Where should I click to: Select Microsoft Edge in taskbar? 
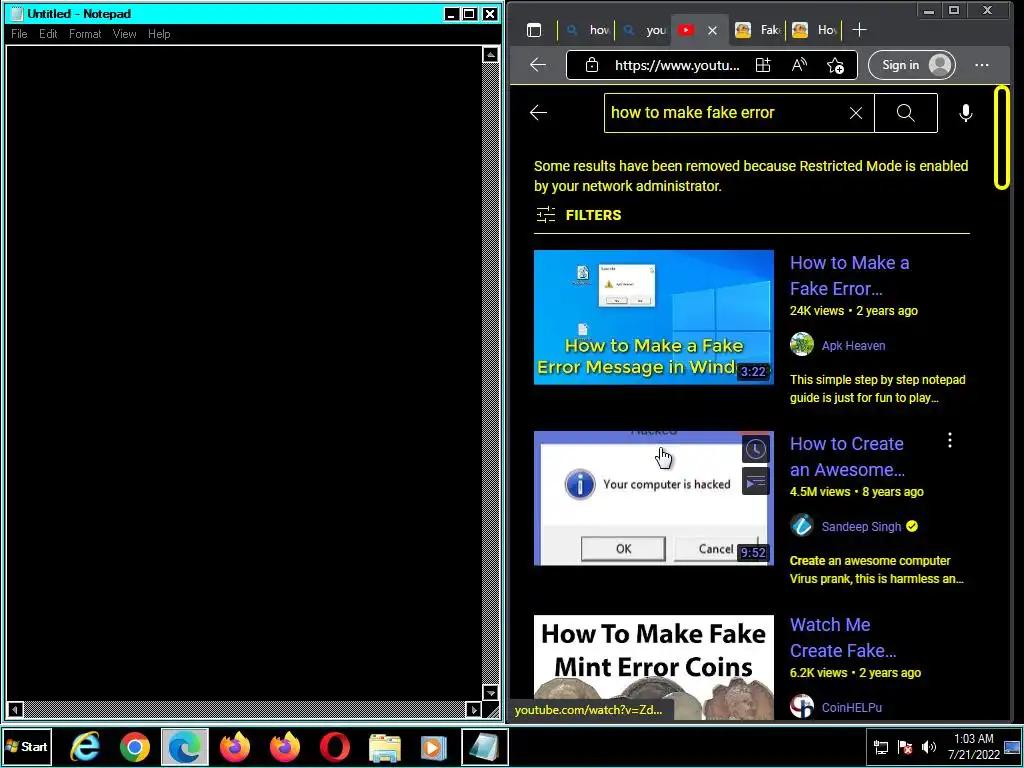pyautogui.click(x=185, y=746)
